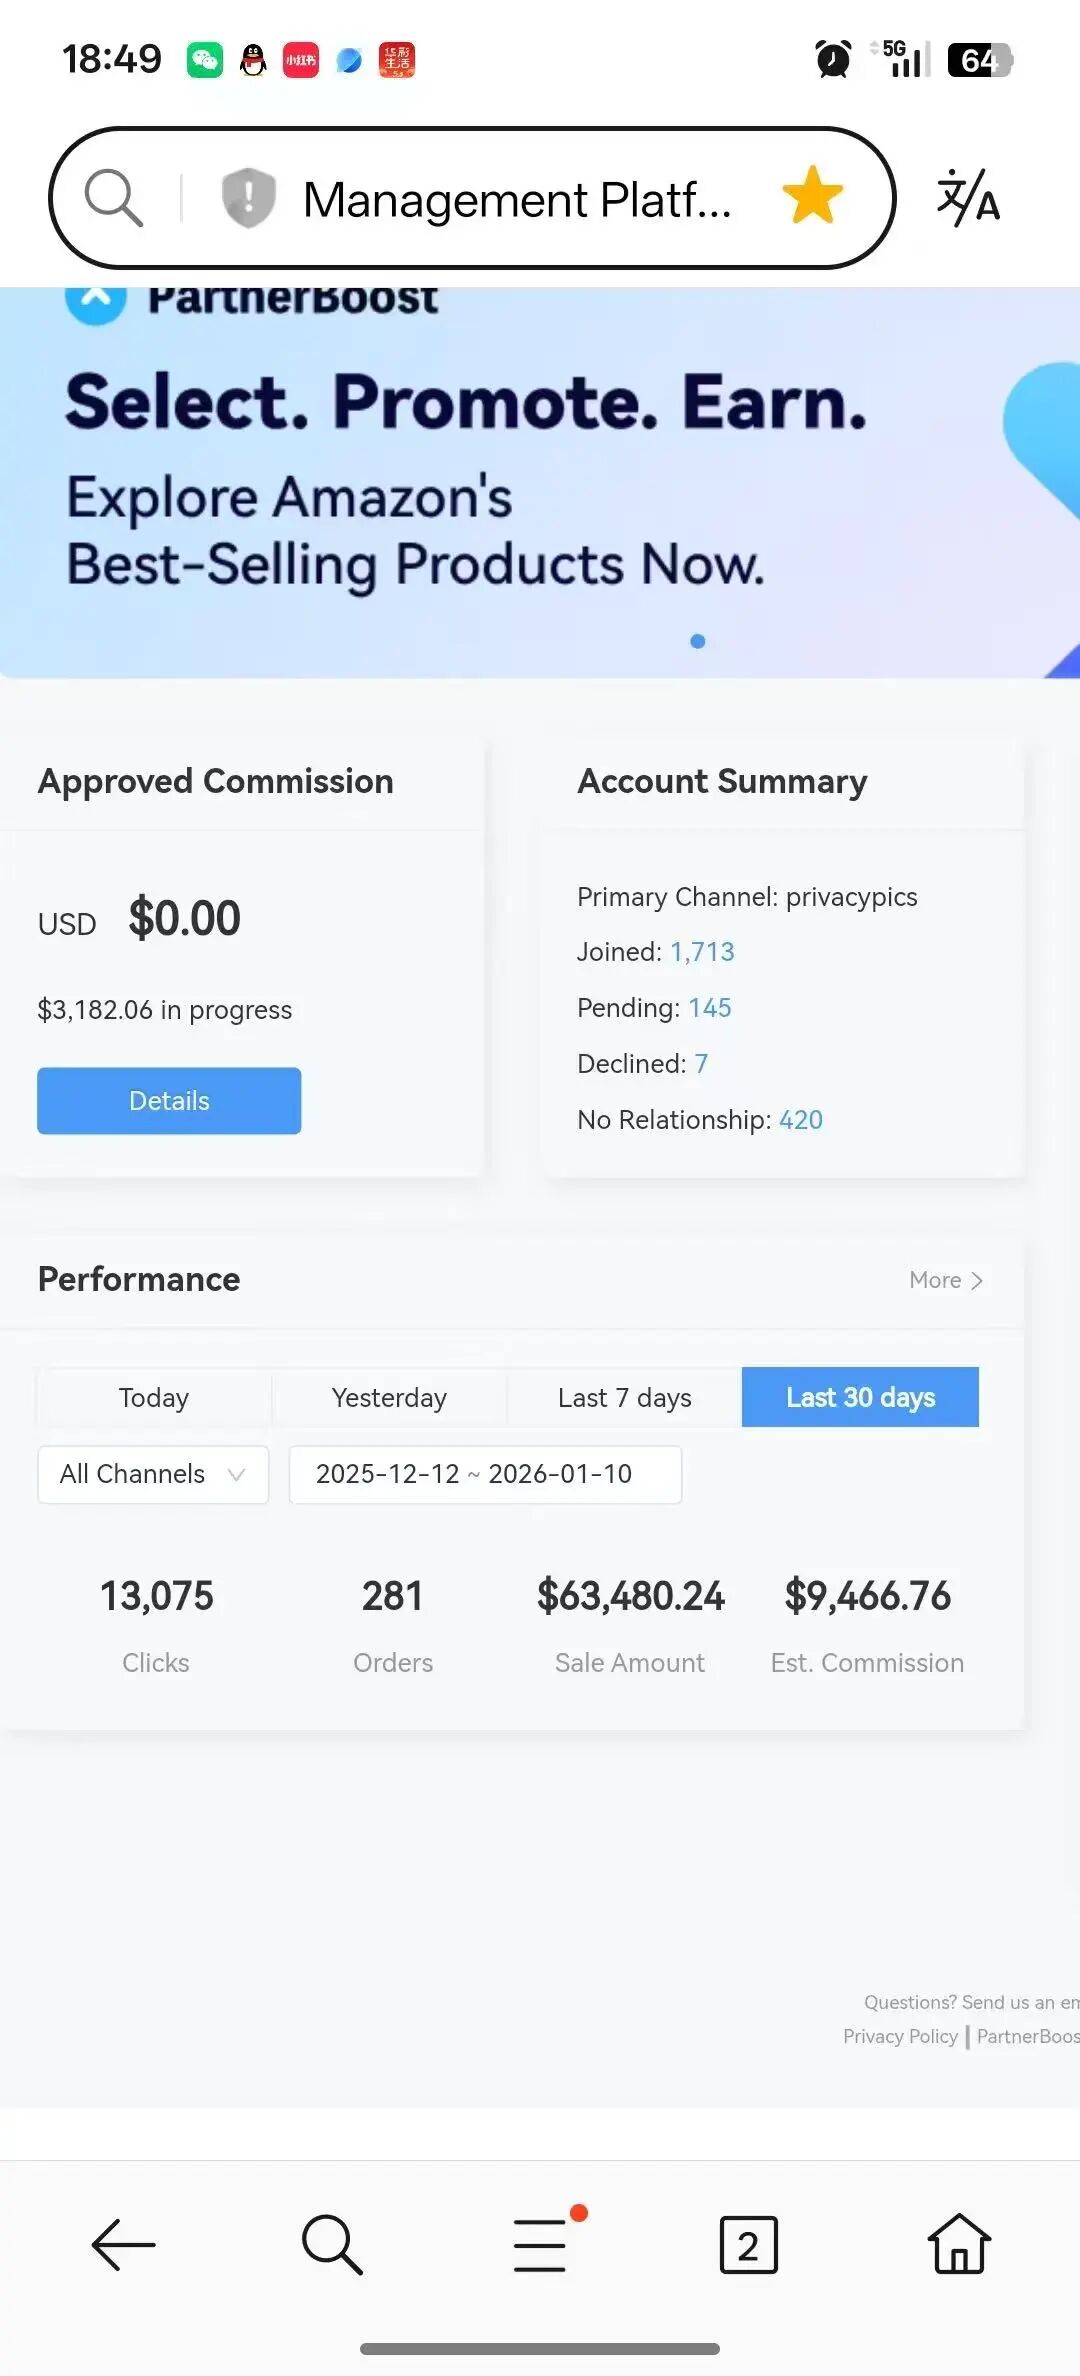The height and width of the screenshot is (2376, 1080).
Task: Open the browser menu icon
Action: pos(541,2245)
